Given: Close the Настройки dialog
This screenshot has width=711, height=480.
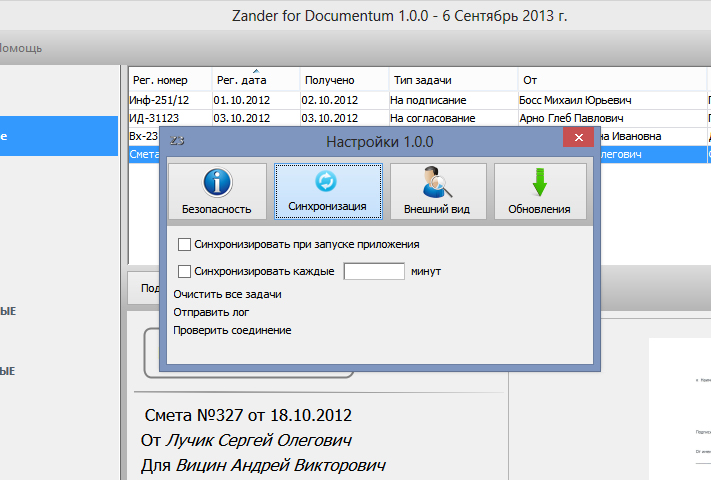Looking at the screenshot, I should [580, 140].
